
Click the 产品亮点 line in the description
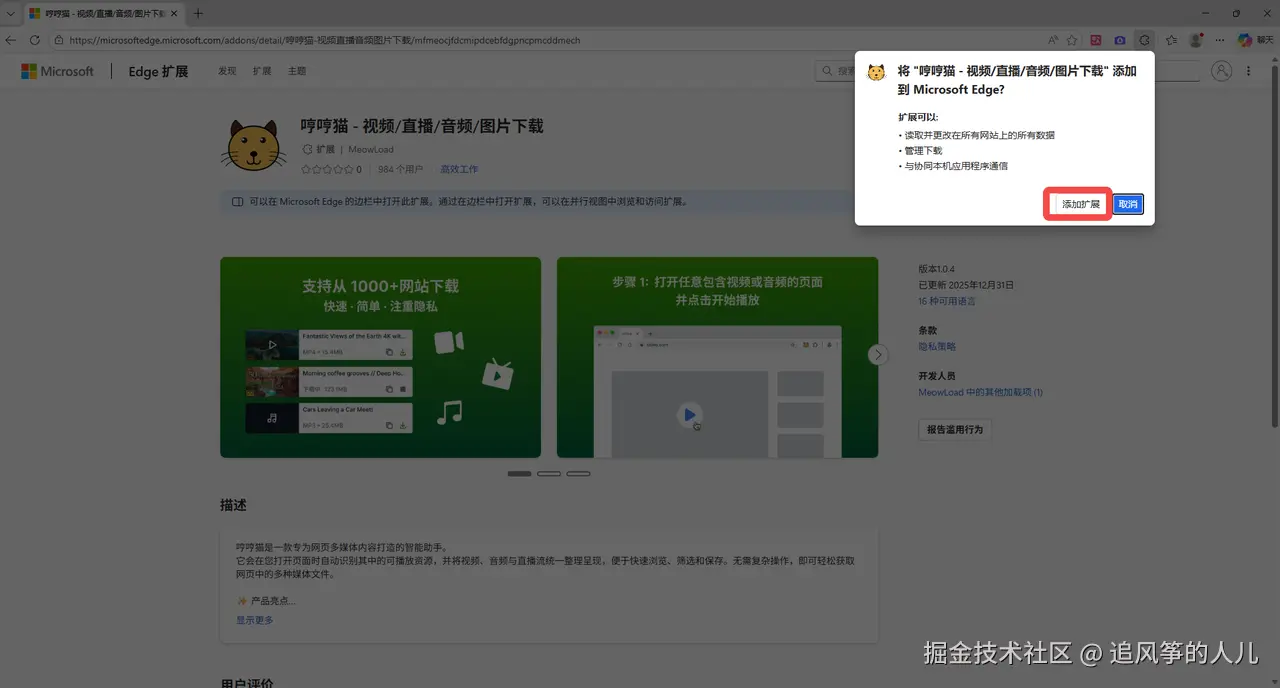[266, 601]
